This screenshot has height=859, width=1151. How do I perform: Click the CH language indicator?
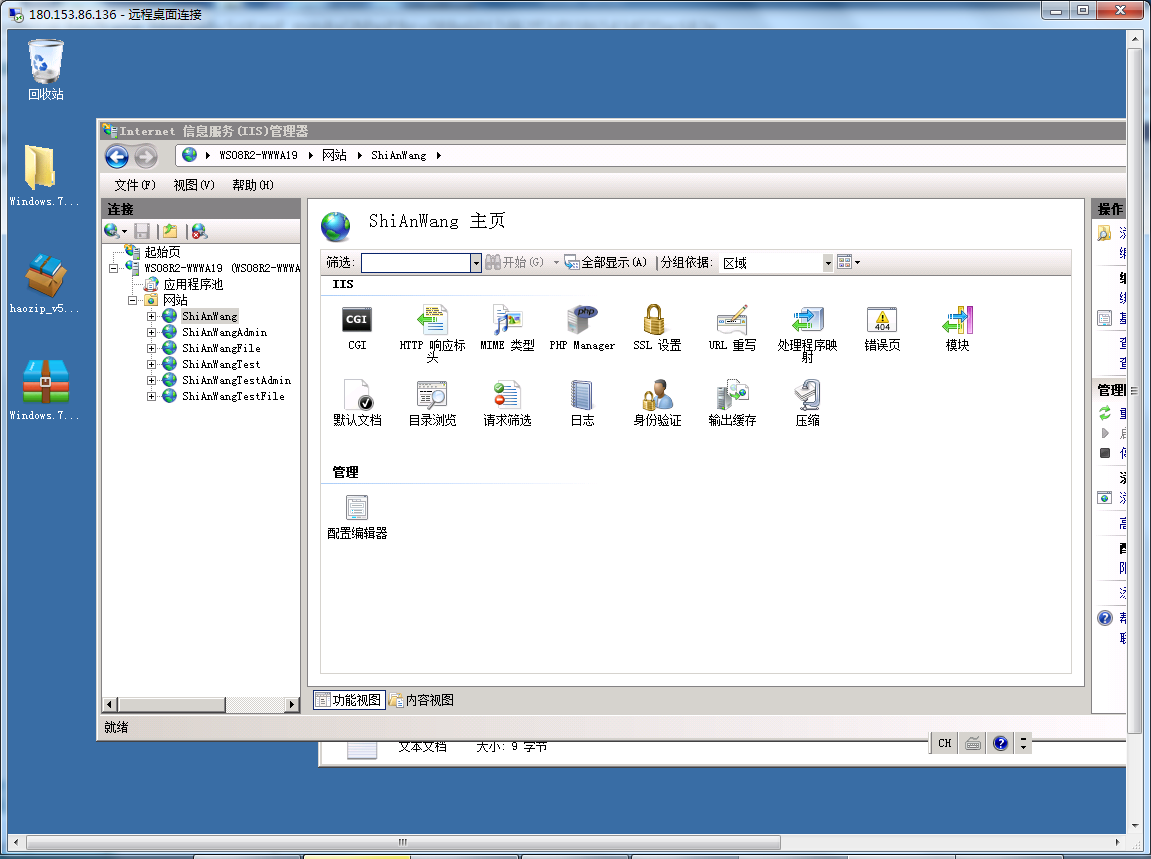[944, 743]
